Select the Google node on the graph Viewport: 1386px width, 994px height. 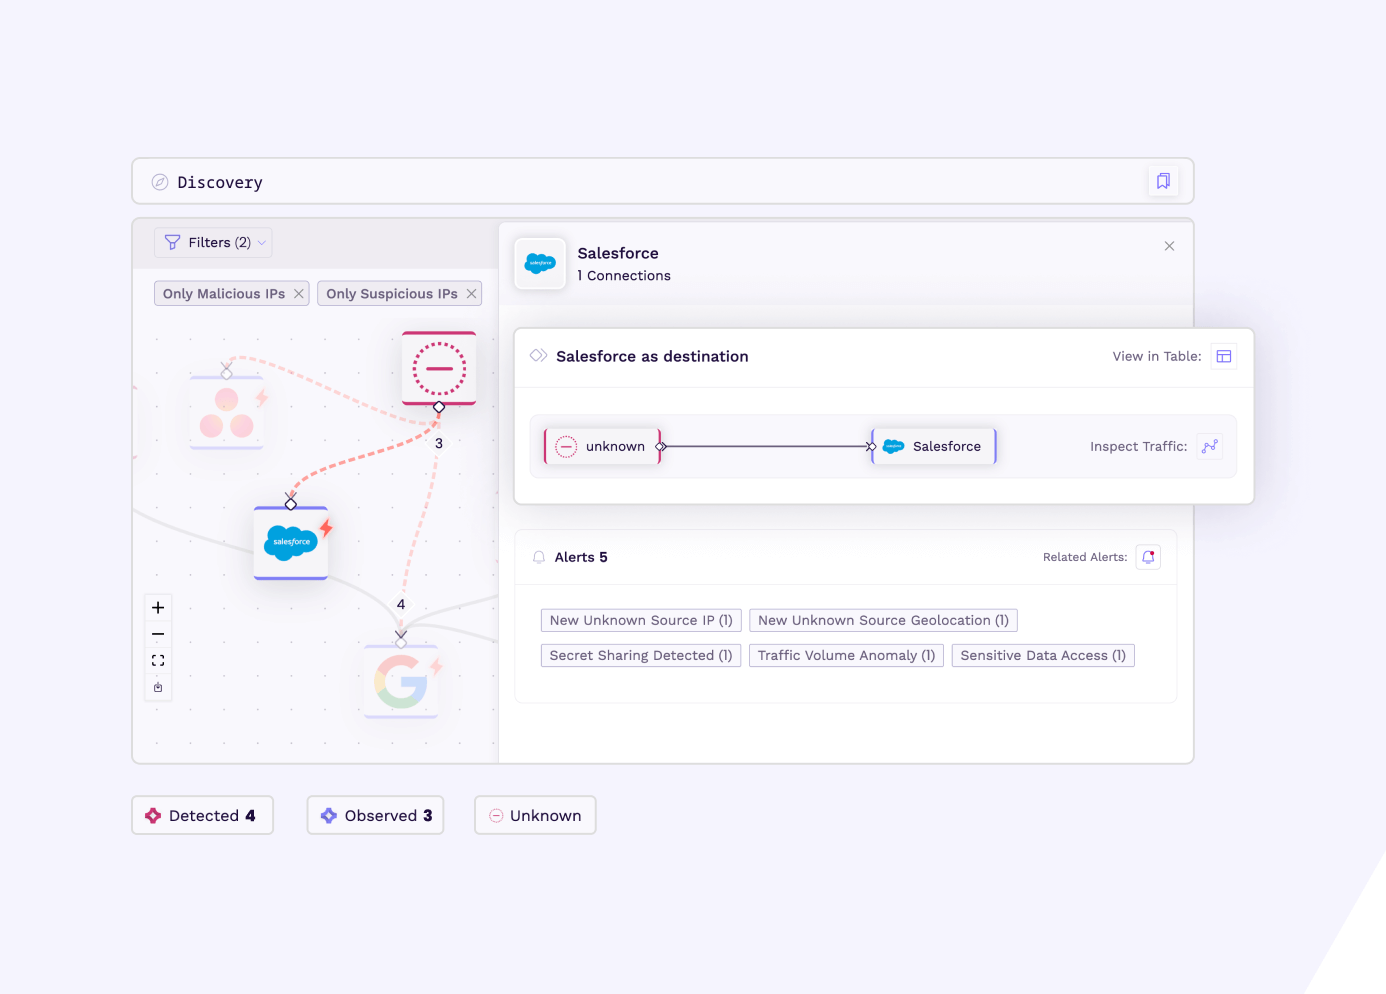pyautogui.click(x=401, y=682)
